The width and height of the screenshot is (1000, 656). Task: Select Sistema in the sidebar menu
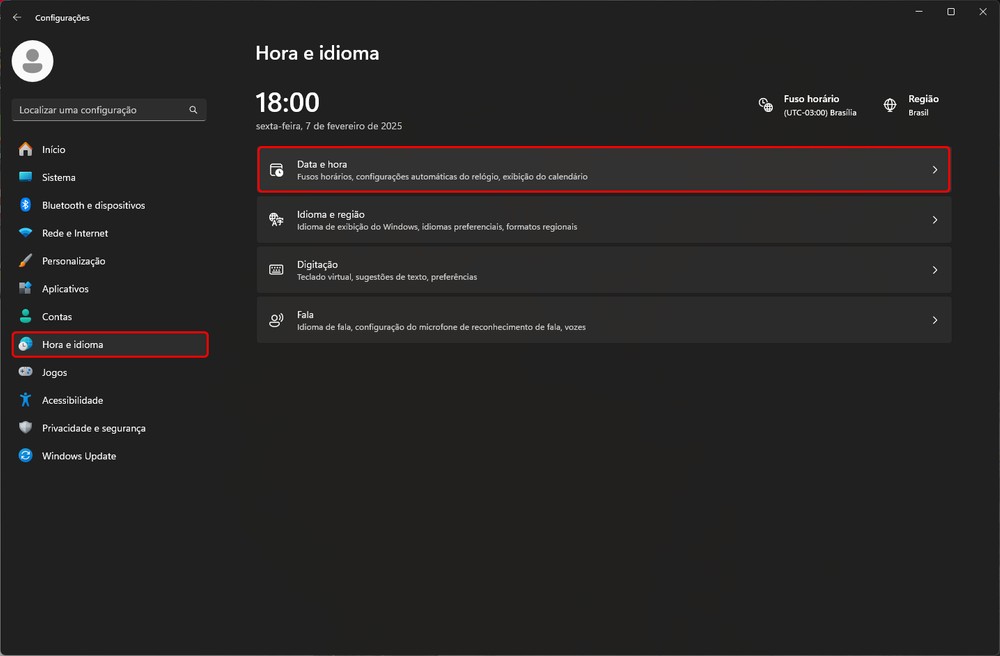click(58, 177)
